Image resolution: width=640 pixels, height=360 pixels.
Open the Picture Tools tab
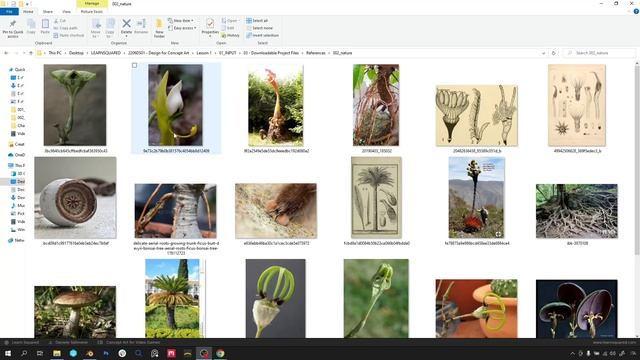(x=92, y=11)
